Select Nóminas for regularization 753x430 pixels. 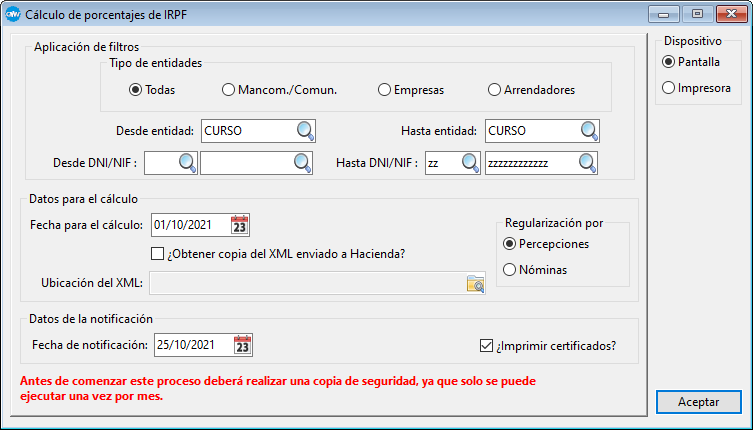[509, 269]
